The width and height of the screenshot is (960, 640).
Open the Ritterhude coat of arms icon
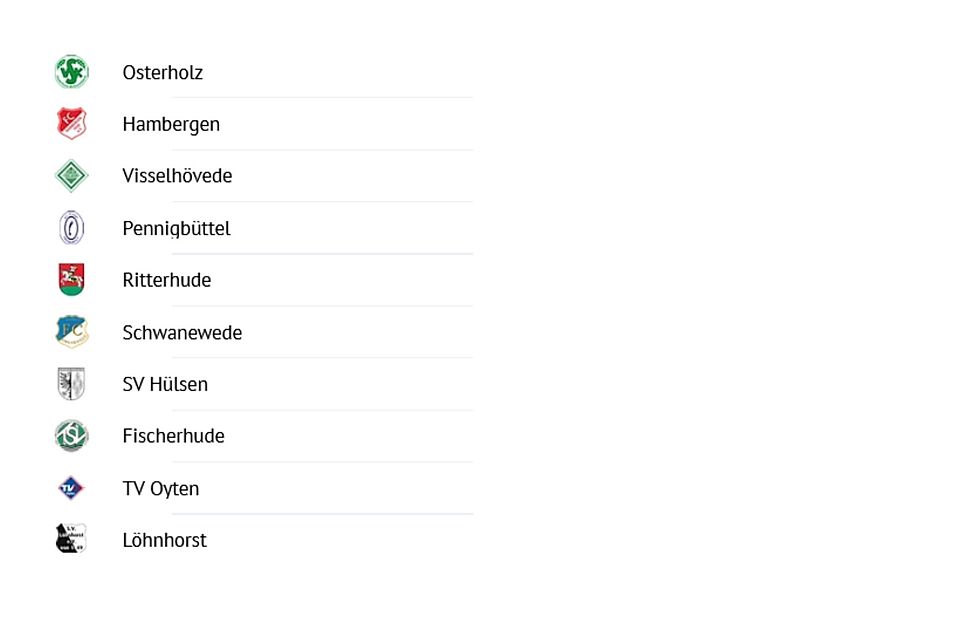tap(71, 280)
